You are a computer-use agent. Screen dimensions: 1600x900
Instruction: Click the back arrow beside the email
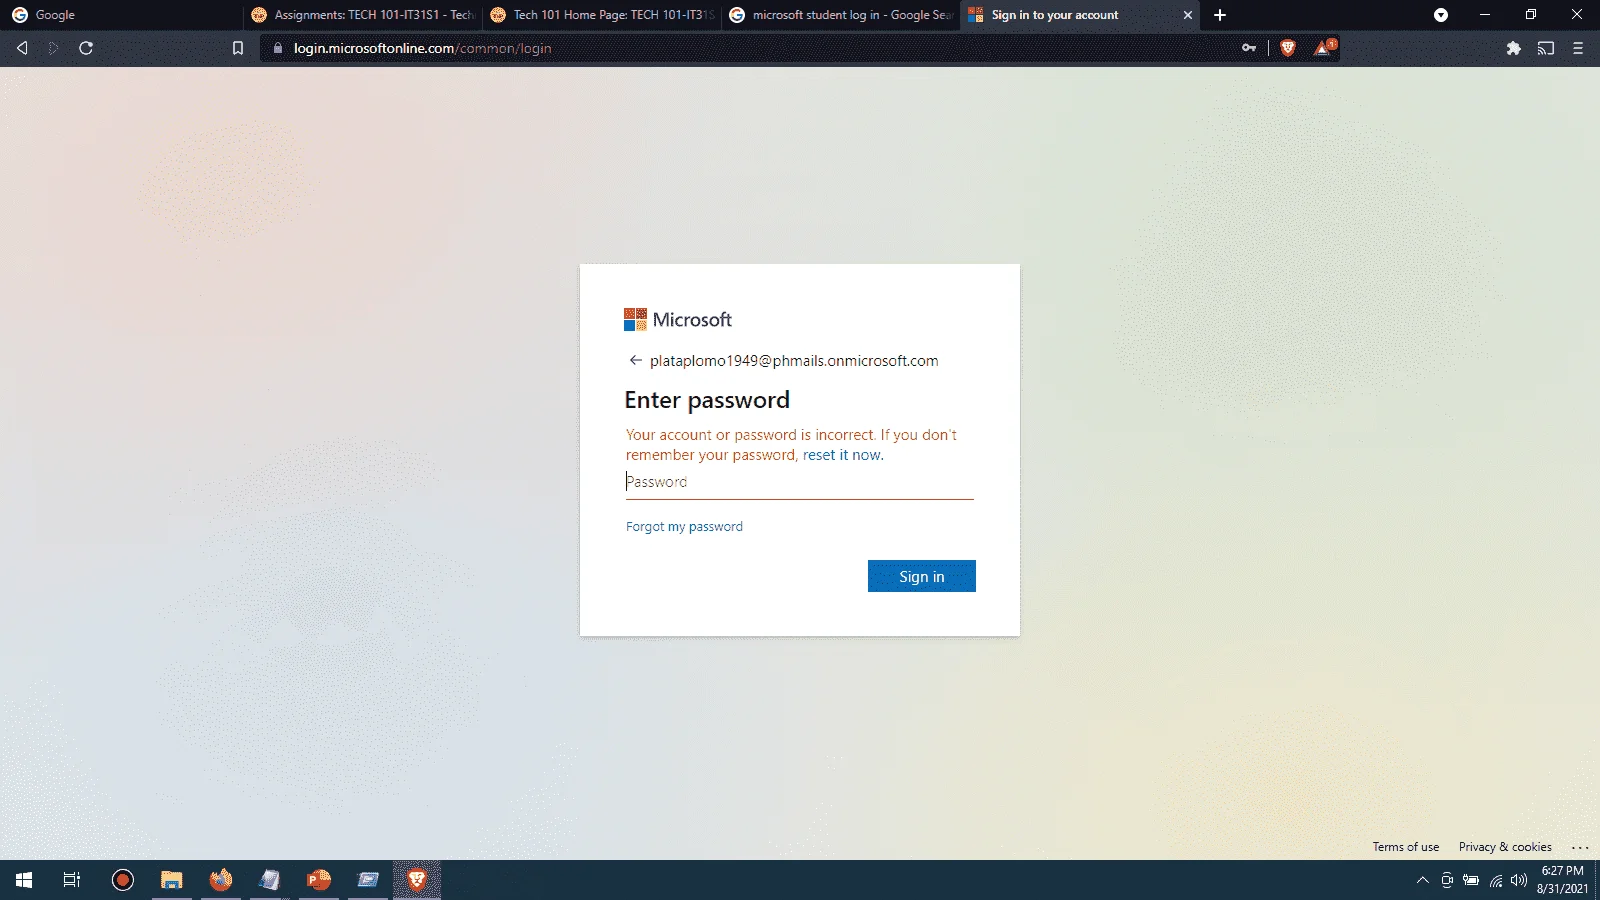[x=635, y=360]
